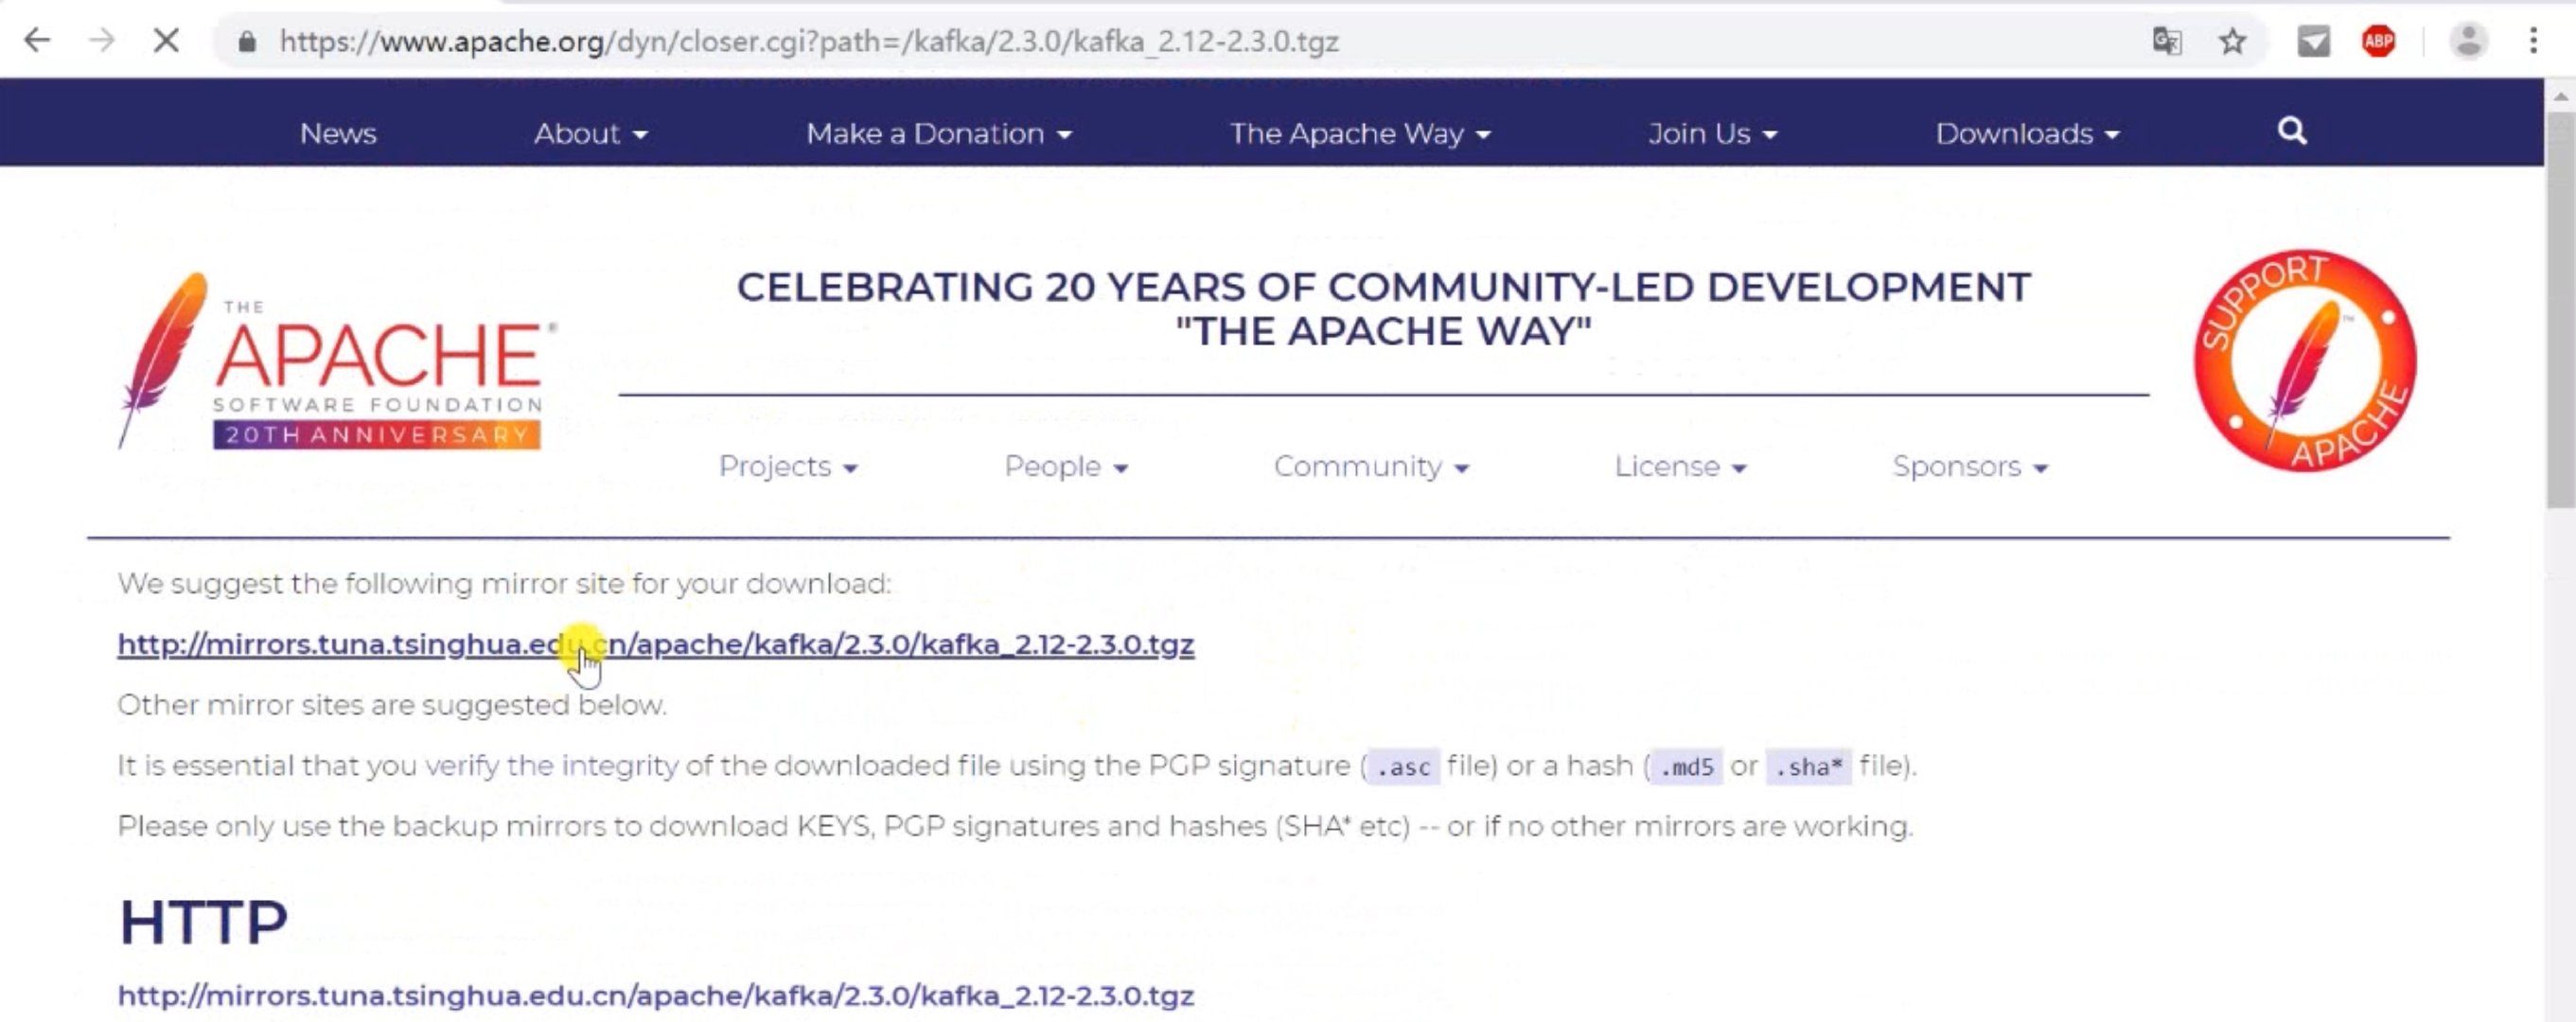The image size is (2576, 1022).
Task: Click the HTTP section heading
Action: click(x=203, y=922)
